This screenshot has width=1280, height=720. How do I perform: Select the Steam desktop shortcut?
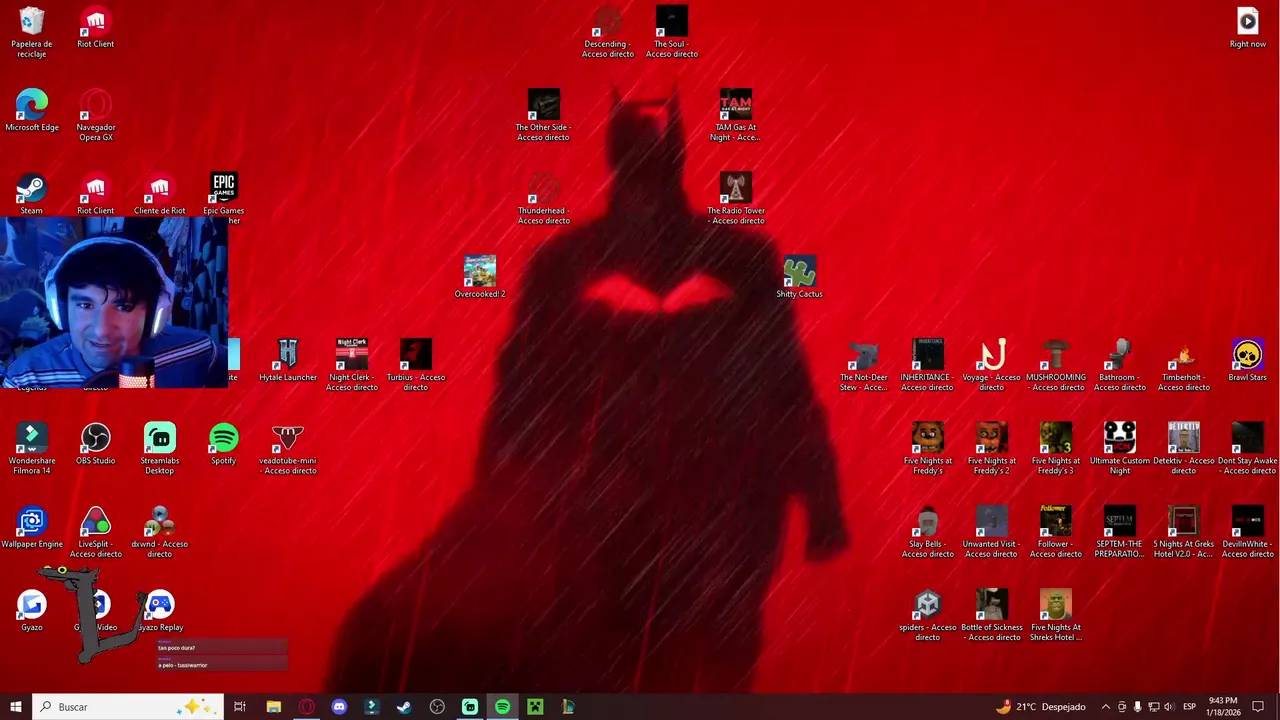coord(32,194)
